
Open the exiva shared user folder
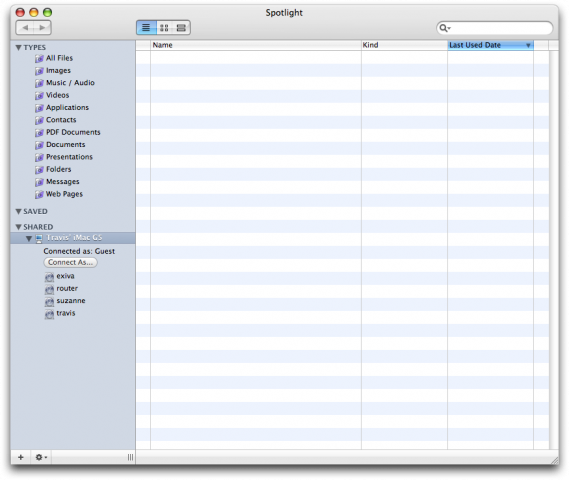click(60, 276)
